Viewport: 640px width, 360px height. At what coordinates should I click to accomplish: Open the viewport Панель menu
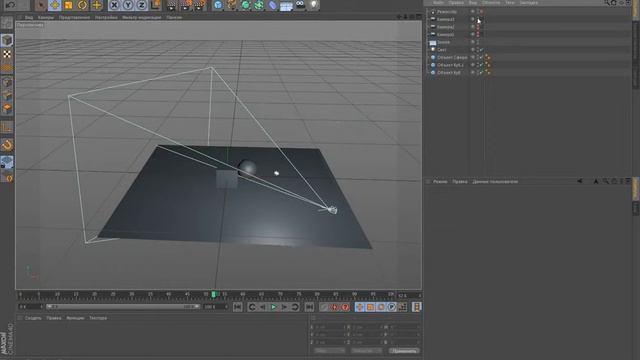(x=174, y=18)
